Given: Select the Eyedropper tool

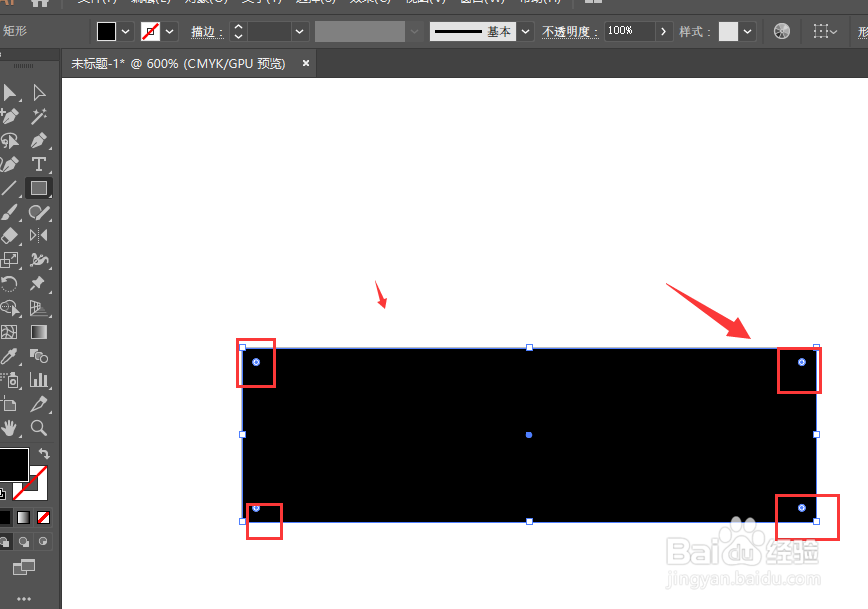Looking at the screenshot, I should tap(9, 356).
